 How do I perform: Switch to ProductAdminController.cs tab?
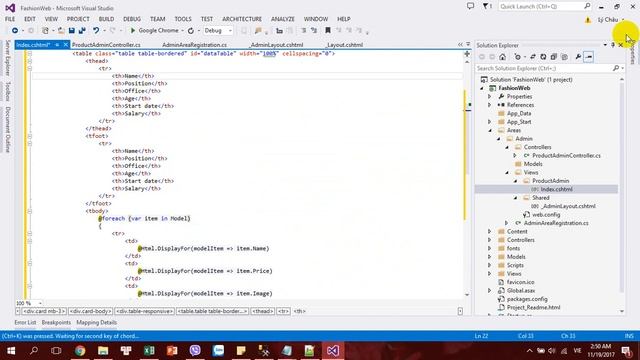[x=106, y=45]
